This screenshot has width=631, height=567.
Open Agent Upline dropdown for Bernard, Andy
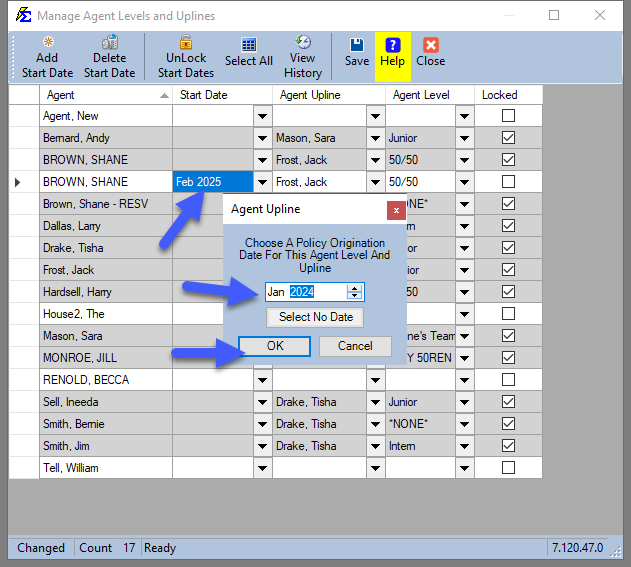(x=375, y=138)
